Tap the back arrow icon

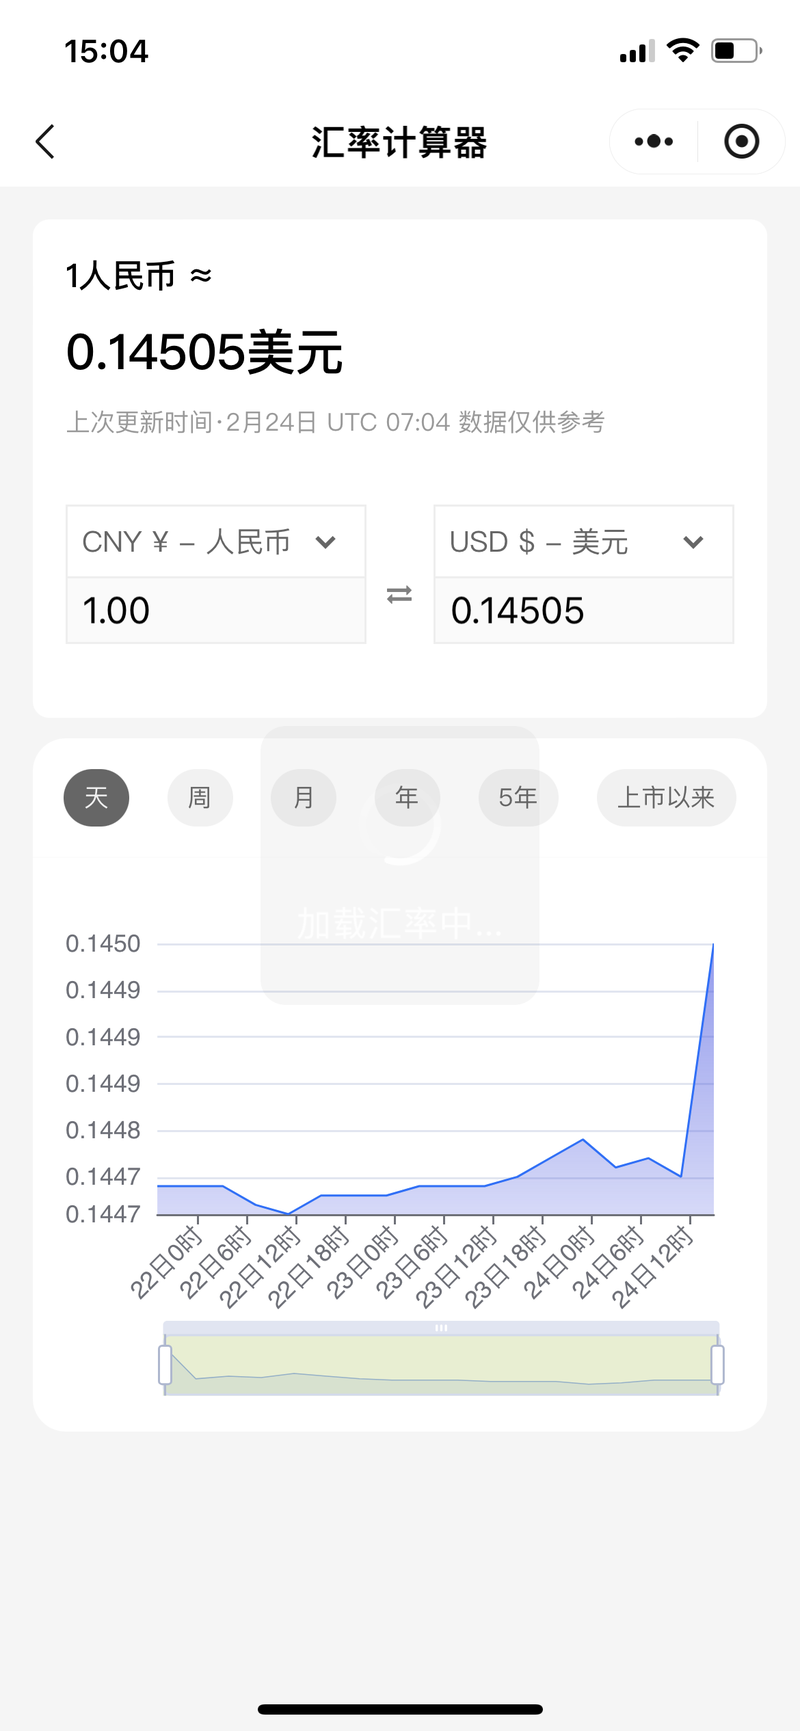click(x=45, y=142)
